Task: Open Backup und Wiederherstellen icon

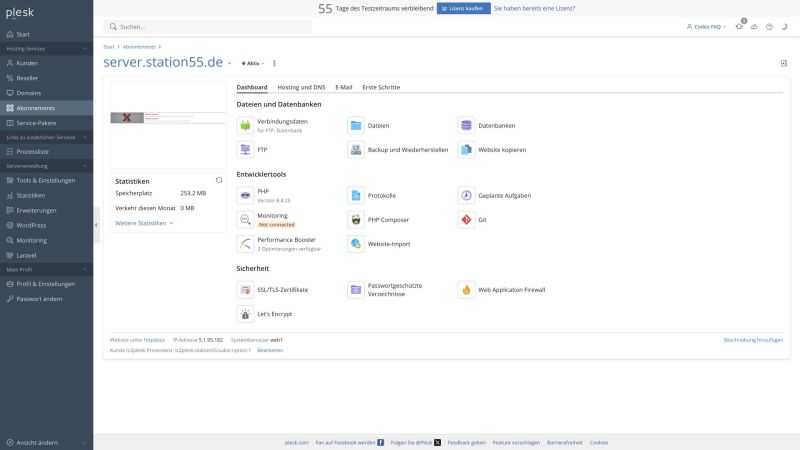Action: [356, 149]
